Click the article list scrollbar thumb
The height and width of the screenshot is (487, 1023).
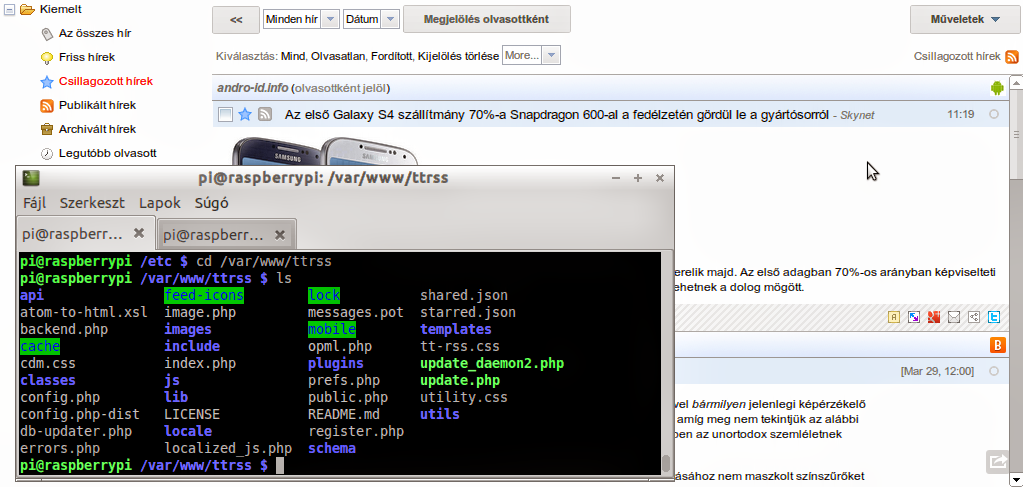tap(1016, 134)
